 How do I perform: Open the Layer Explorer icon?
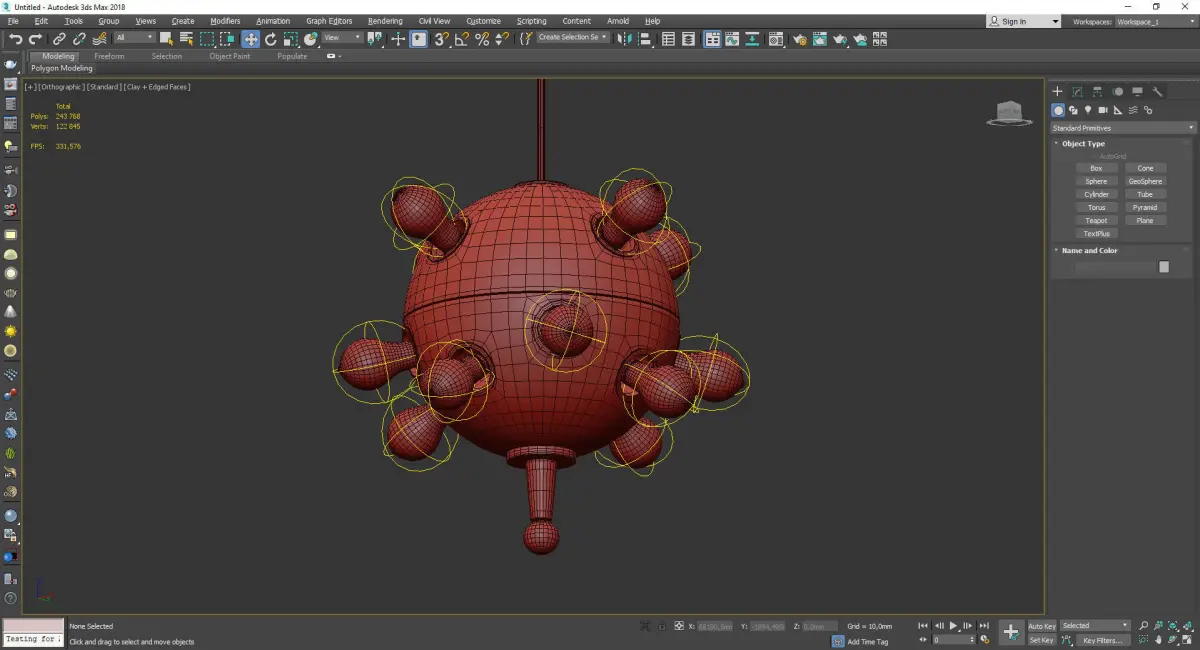pos(689,39)
